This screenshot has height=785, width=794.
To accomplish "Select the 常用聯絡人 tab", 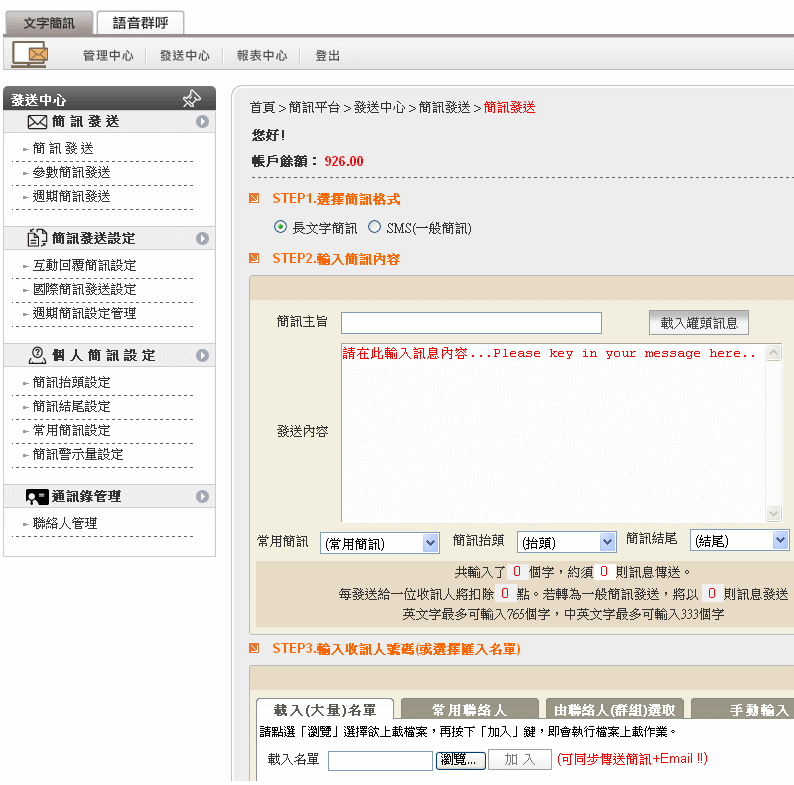I will pos(469,710).
